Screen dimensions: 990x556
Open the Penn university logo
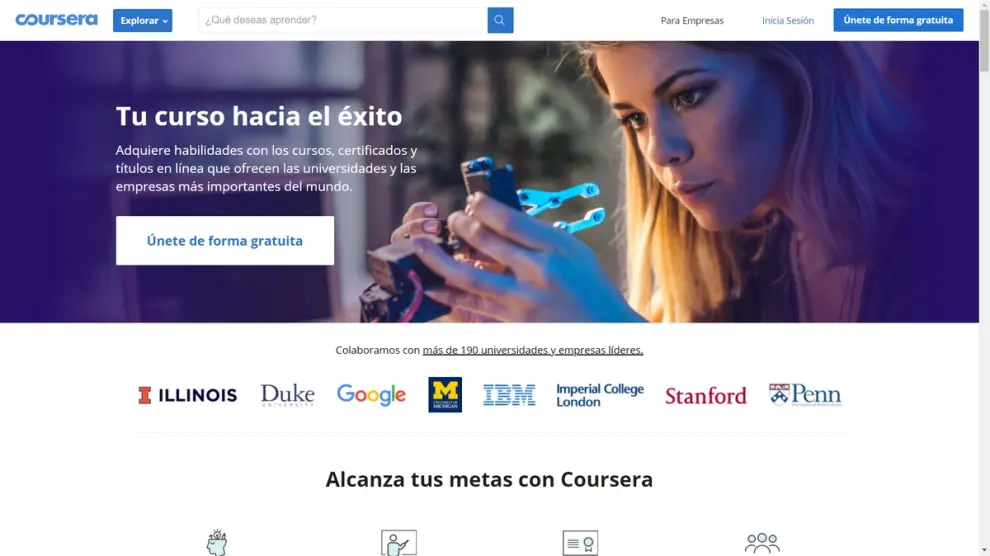(x=805, y=395)
